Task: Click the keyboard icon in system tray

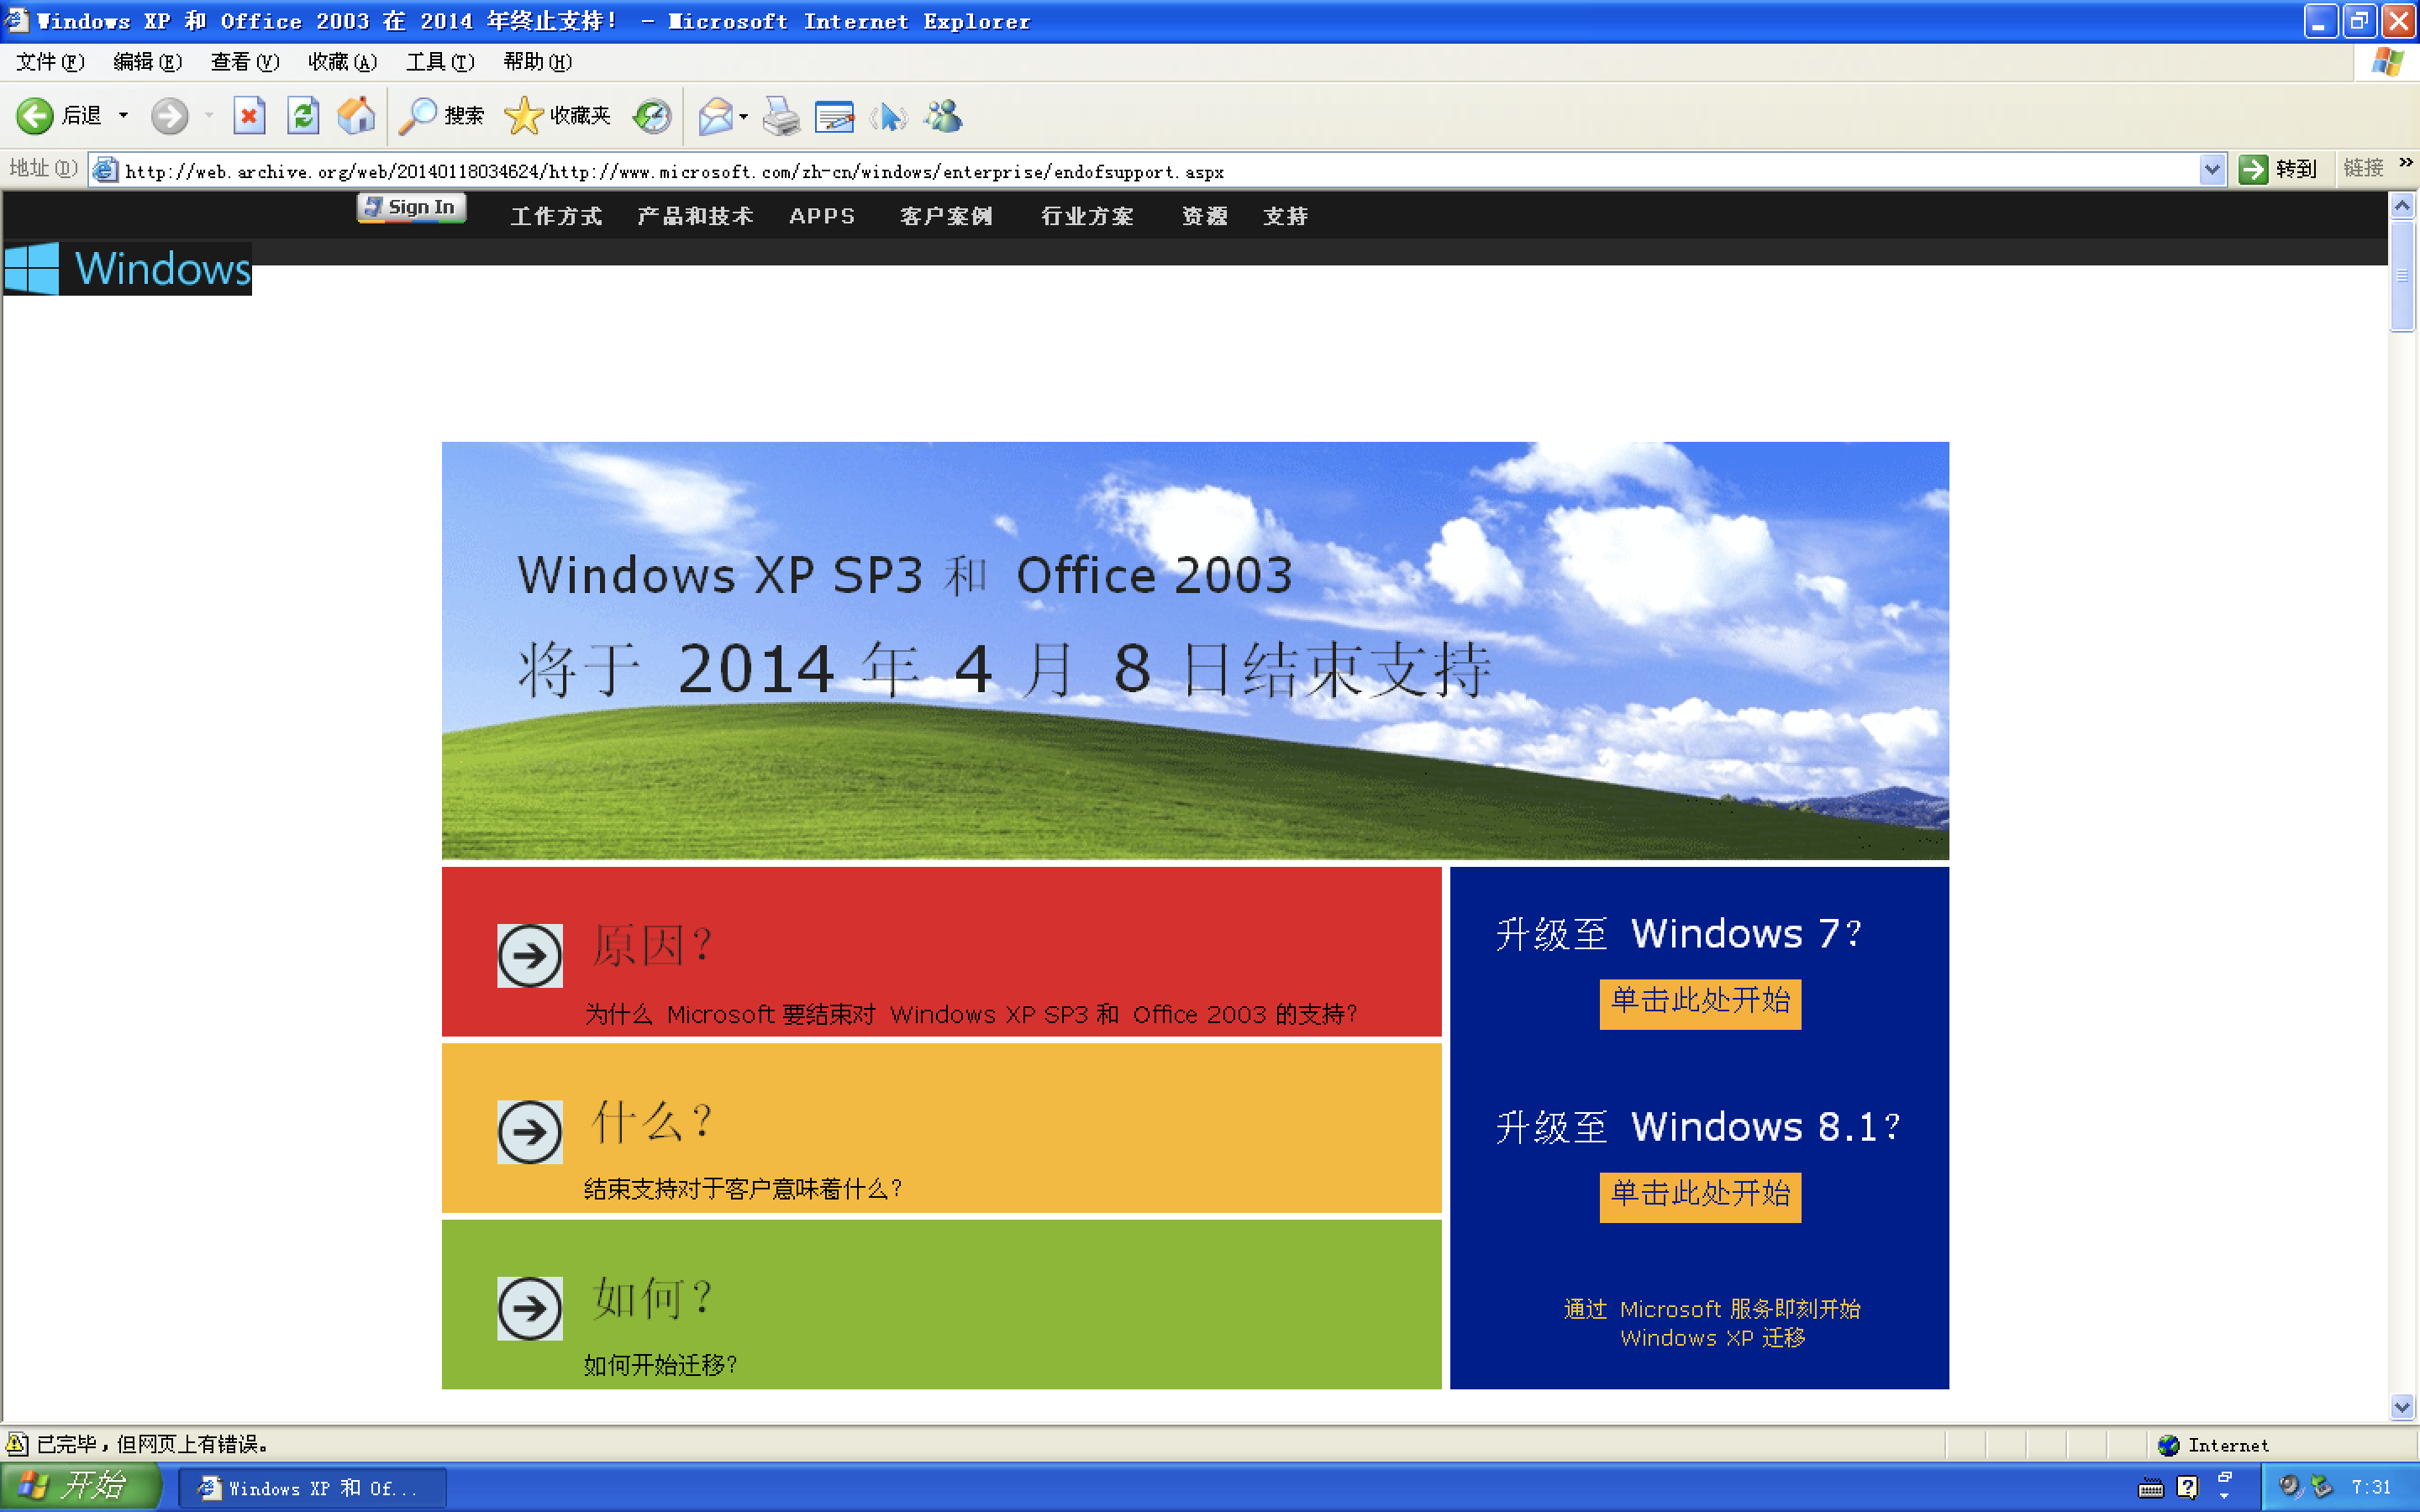Action: tap(2151, 1488)
